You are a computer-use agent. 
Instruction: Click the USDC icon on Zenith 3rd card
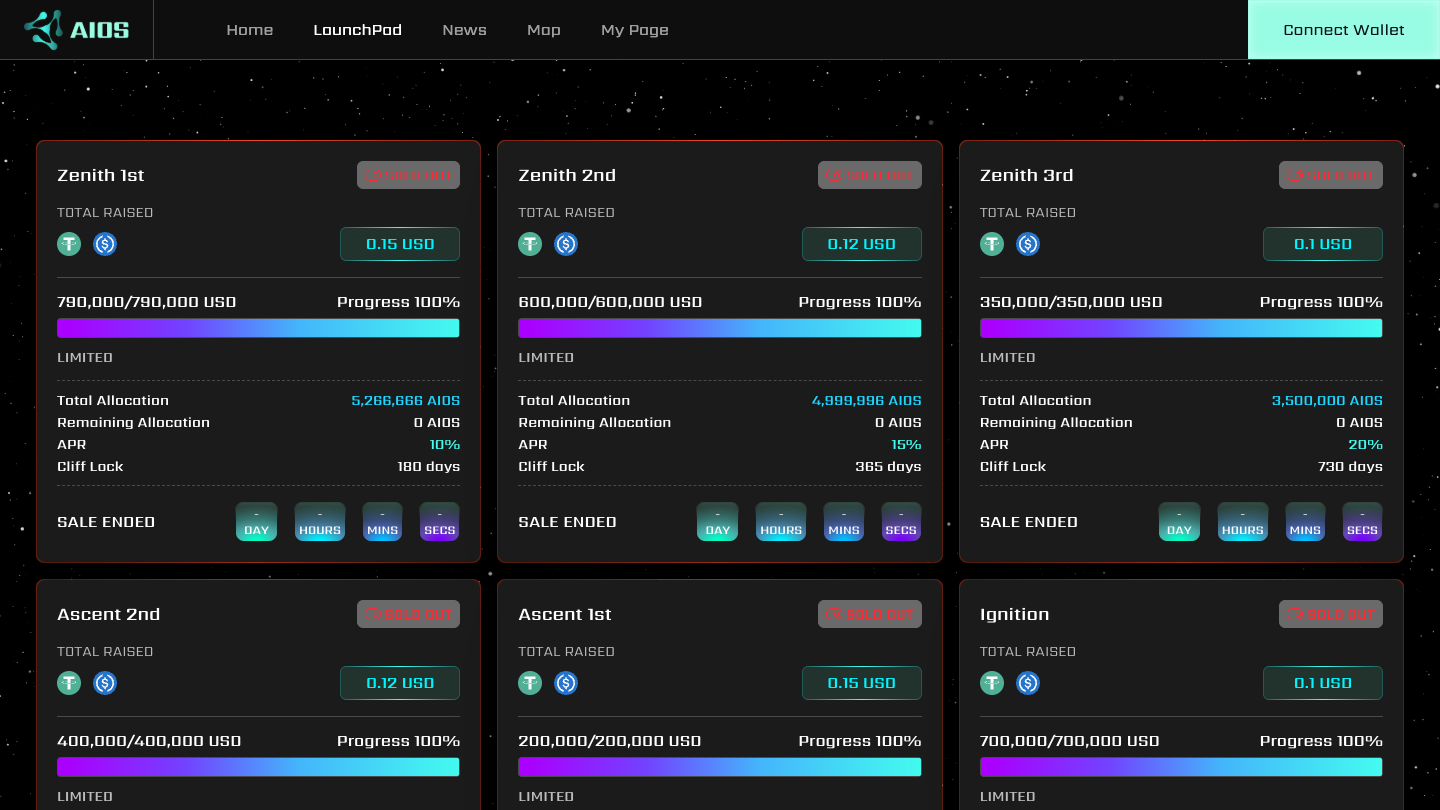pyautogui.click(x=1028, y=244)
